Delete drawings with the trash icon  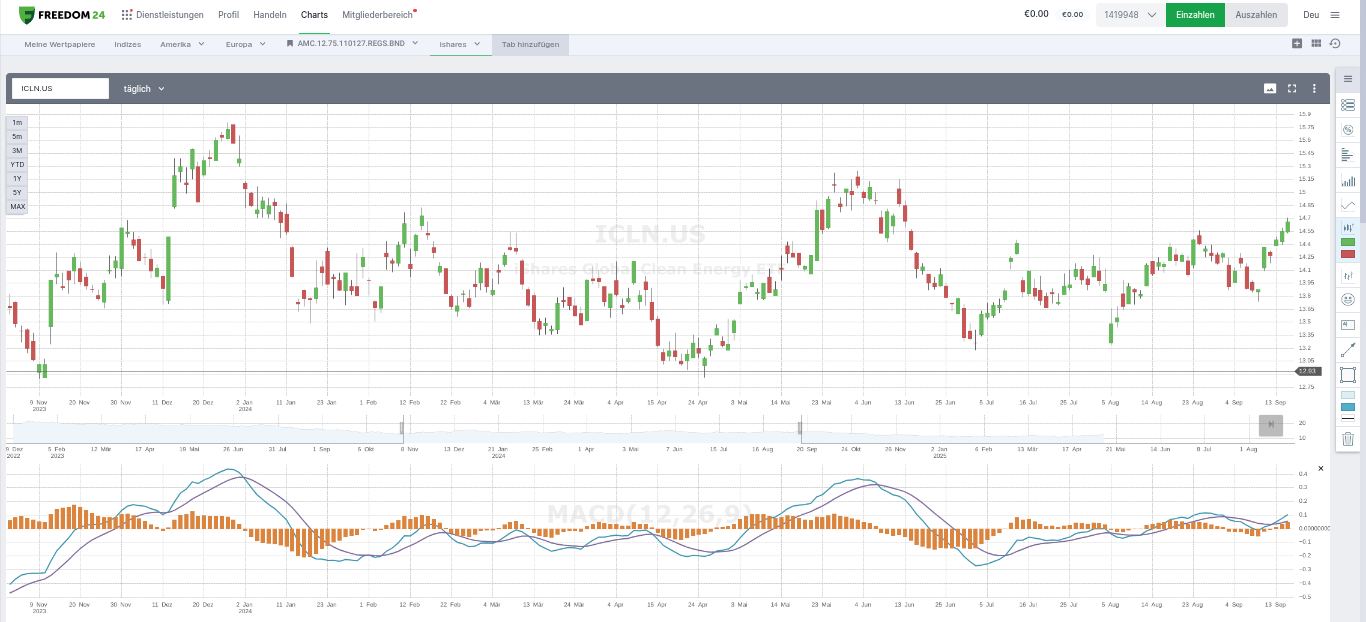point(1347,438)
